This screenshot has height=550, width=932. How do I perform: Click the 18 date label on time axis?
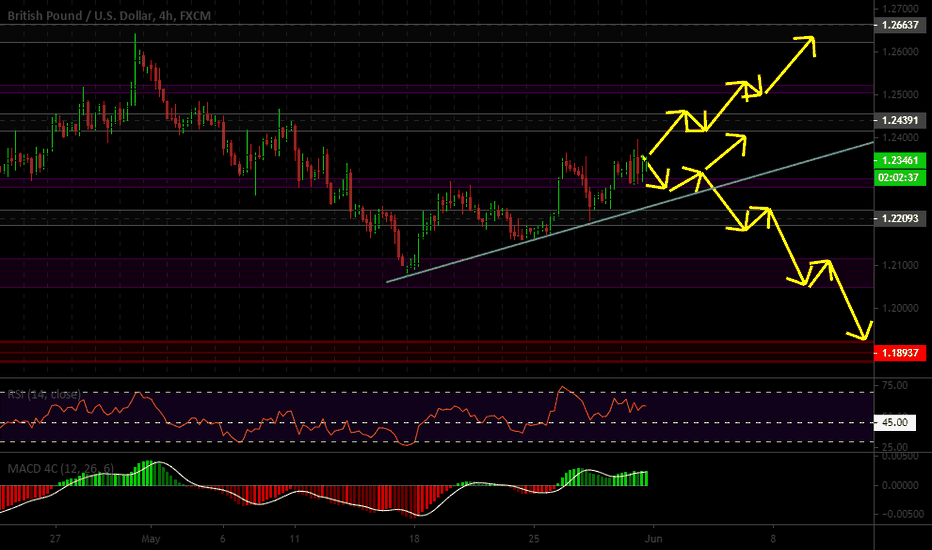tap(414, 539)
